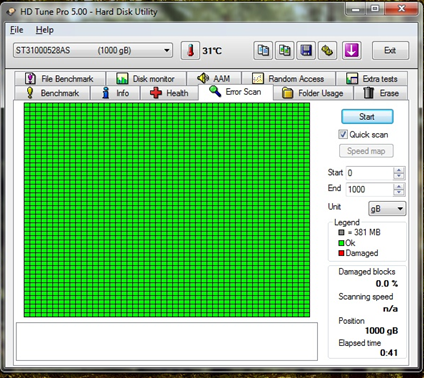Click the Speed map button
This screenshot has width=424, height=378.
click(366, 151)
